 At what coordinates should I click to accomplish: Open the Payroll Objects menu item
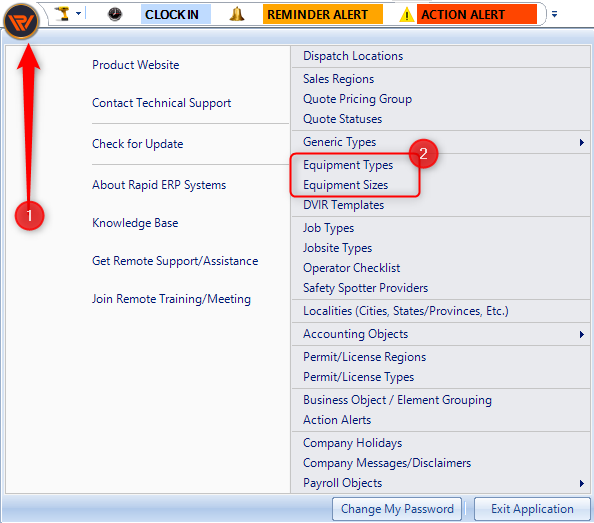441,483
